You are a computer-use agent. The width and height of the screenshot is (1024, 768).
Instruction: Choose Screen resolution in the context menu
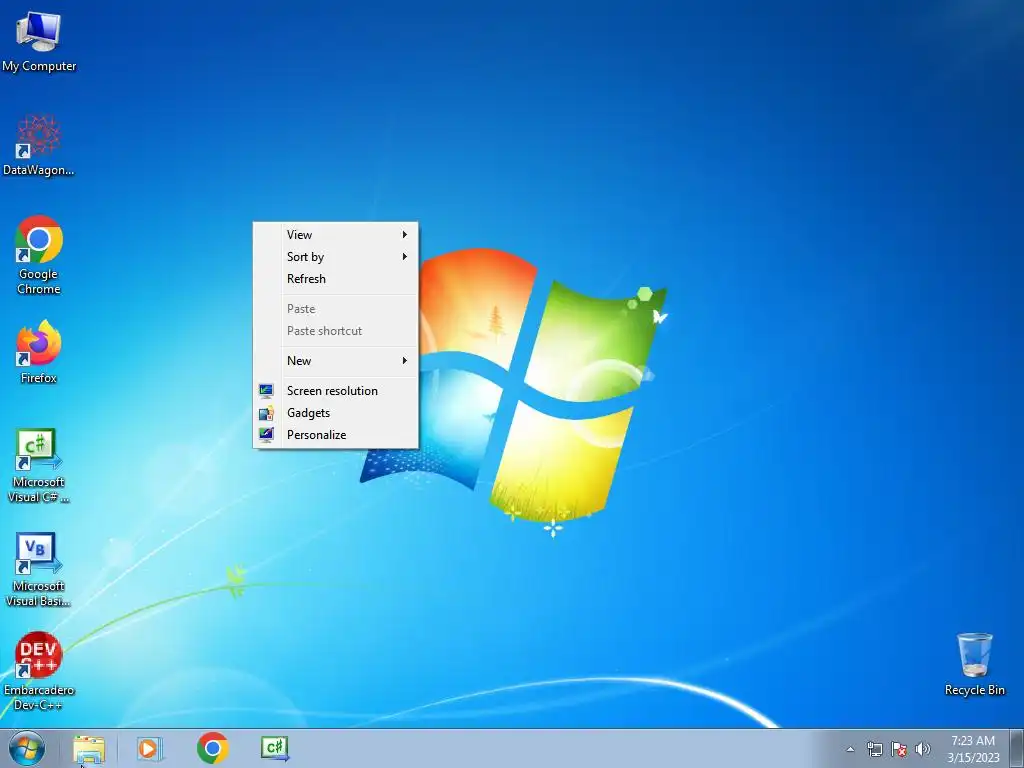[336, 391]
